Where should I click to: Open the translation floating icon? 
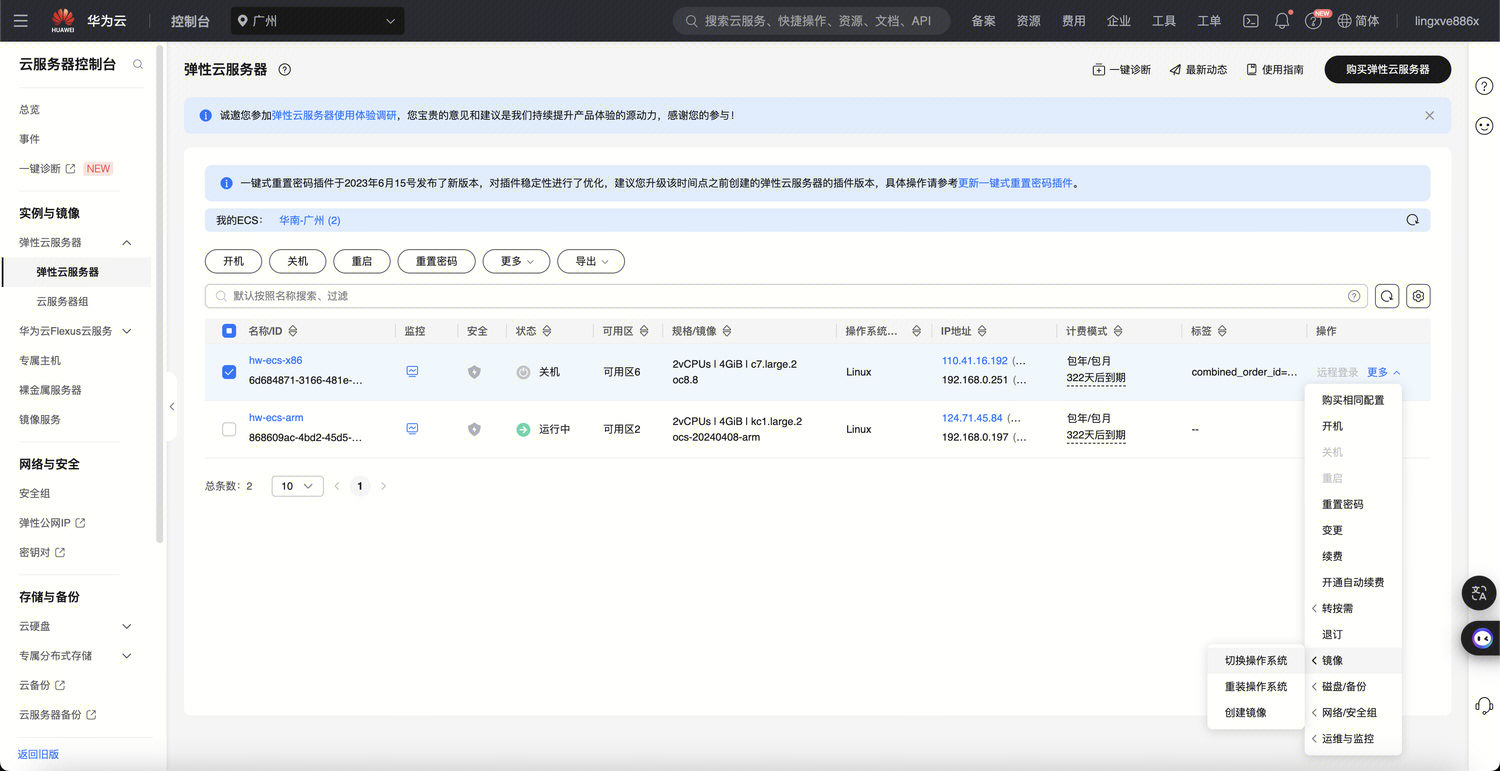tap(1480, 593)
